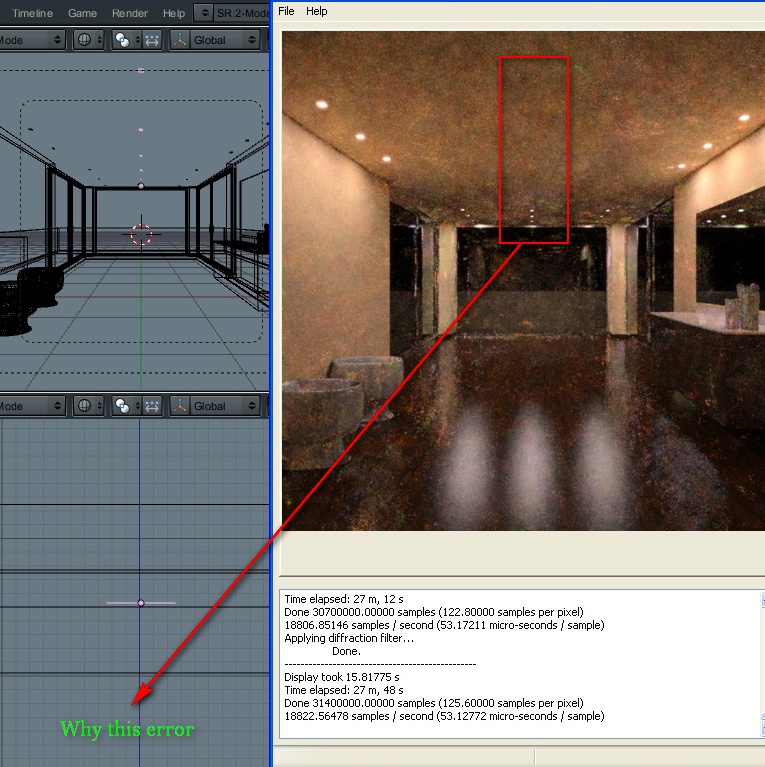
Task: Toggle manipulate object centers icon in top header
Action: [x=152, y=40]
